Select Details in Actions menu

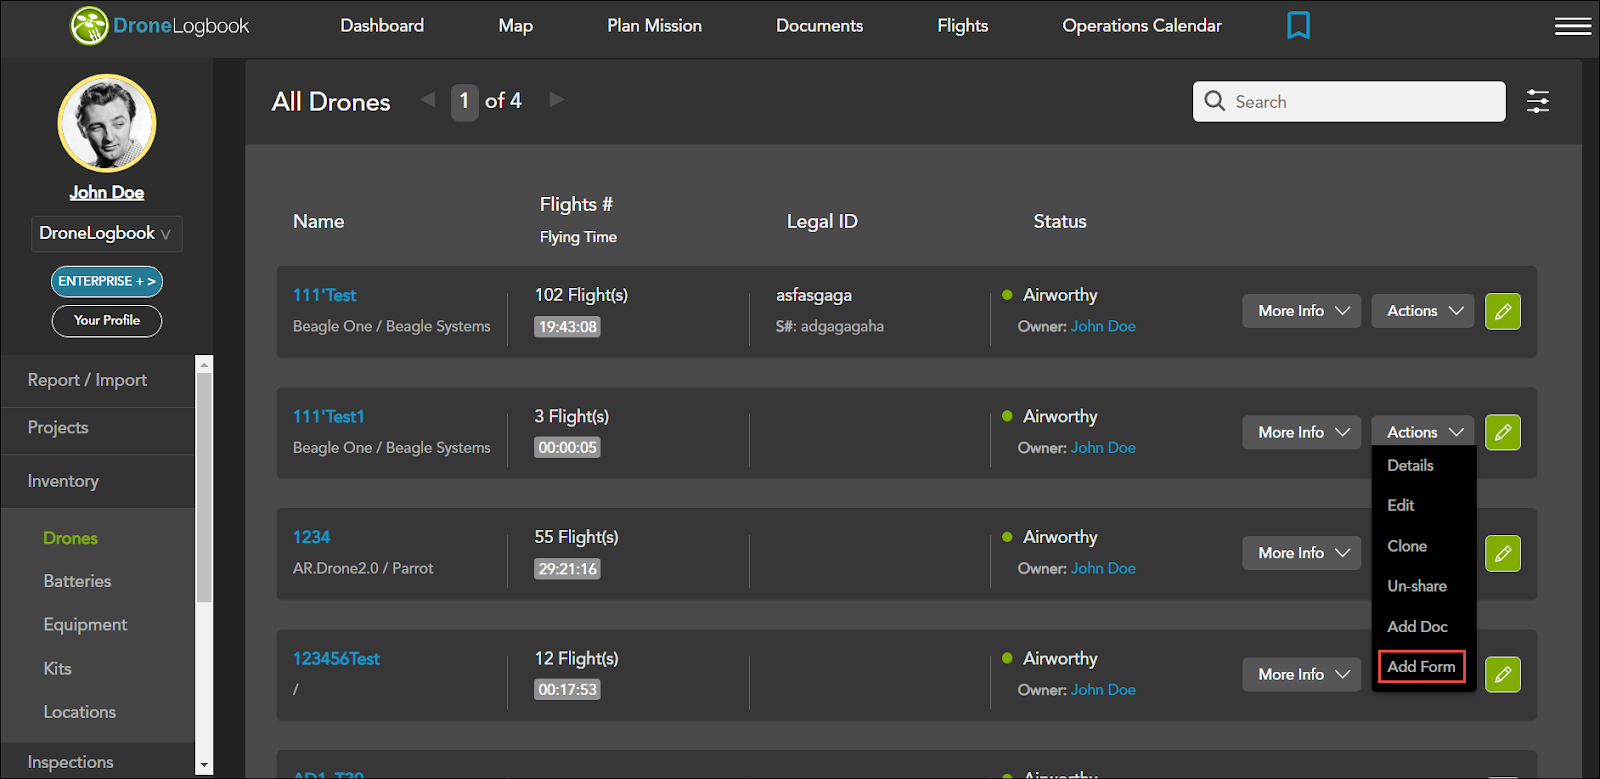pos(1410,465)
